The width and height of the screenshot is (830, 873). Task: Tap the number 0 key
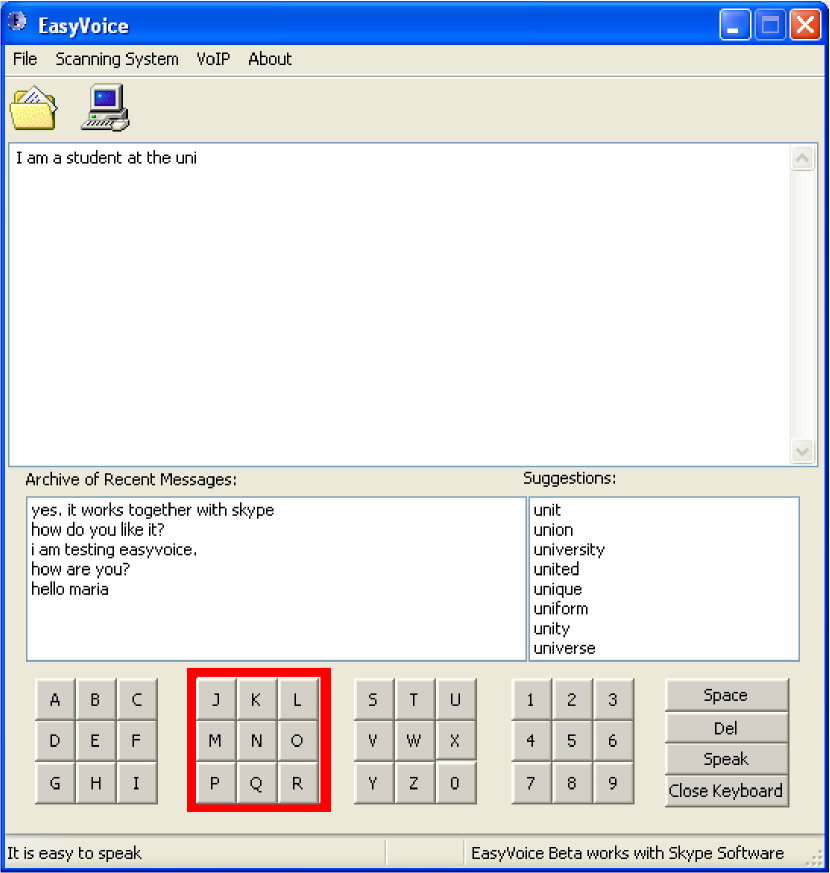(x=455, y=783)
